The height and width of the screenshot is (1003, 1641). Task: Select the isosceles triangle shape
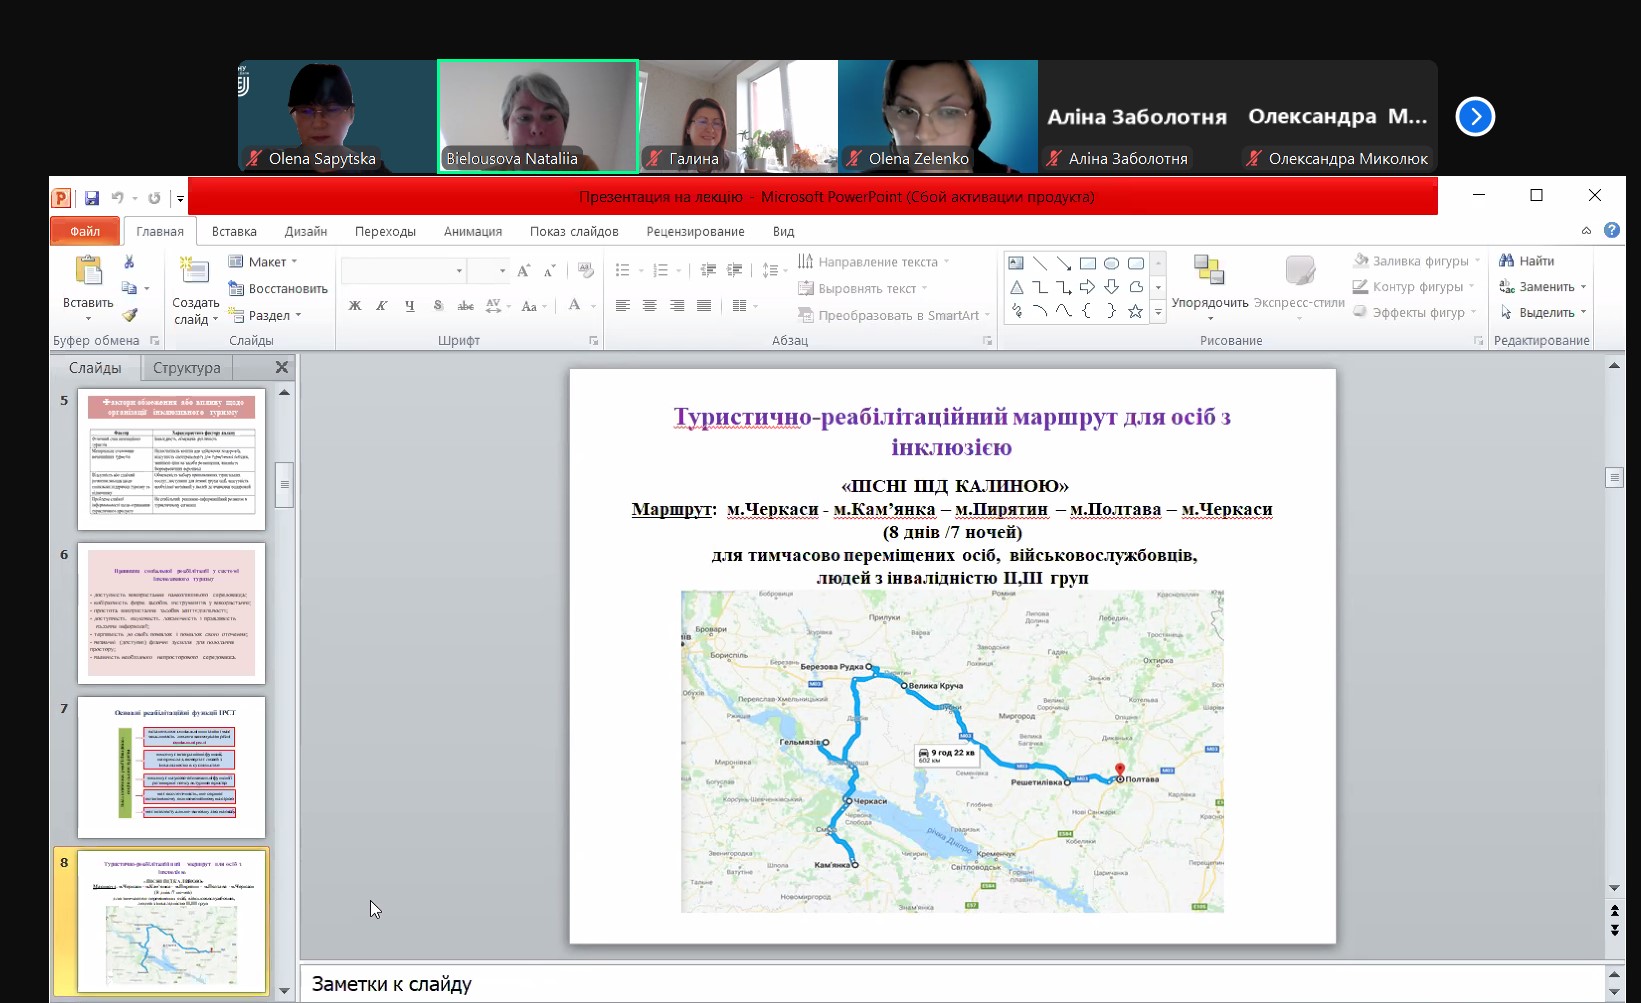point(1016,288)
